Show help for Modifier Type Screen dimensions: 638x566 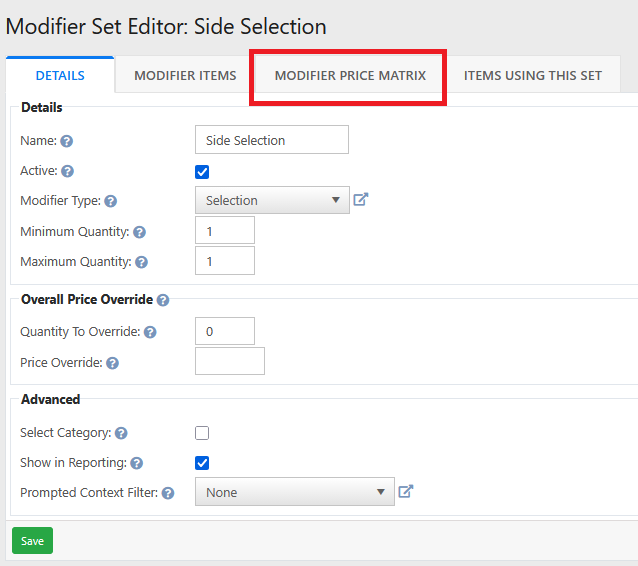(111, 201)
